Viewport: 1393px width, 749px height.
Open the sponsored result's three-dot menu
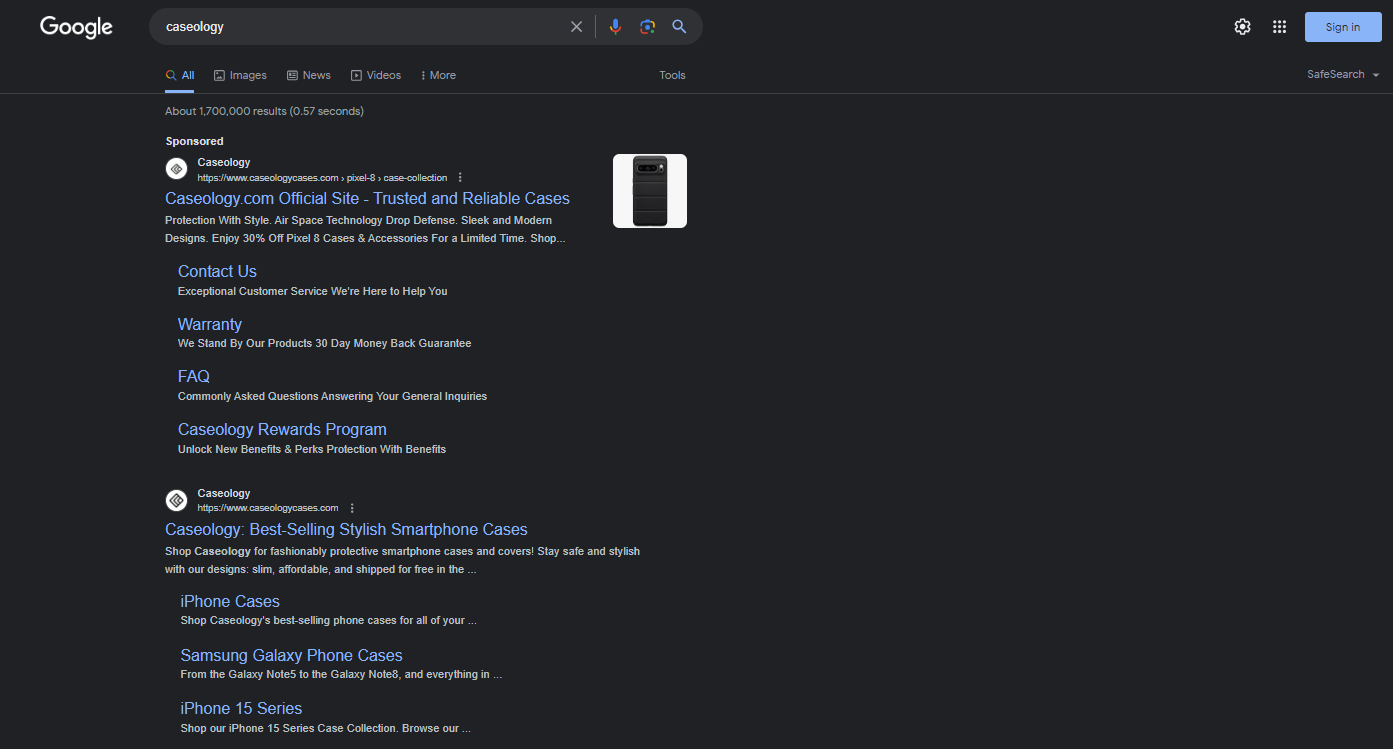[460, 178]
